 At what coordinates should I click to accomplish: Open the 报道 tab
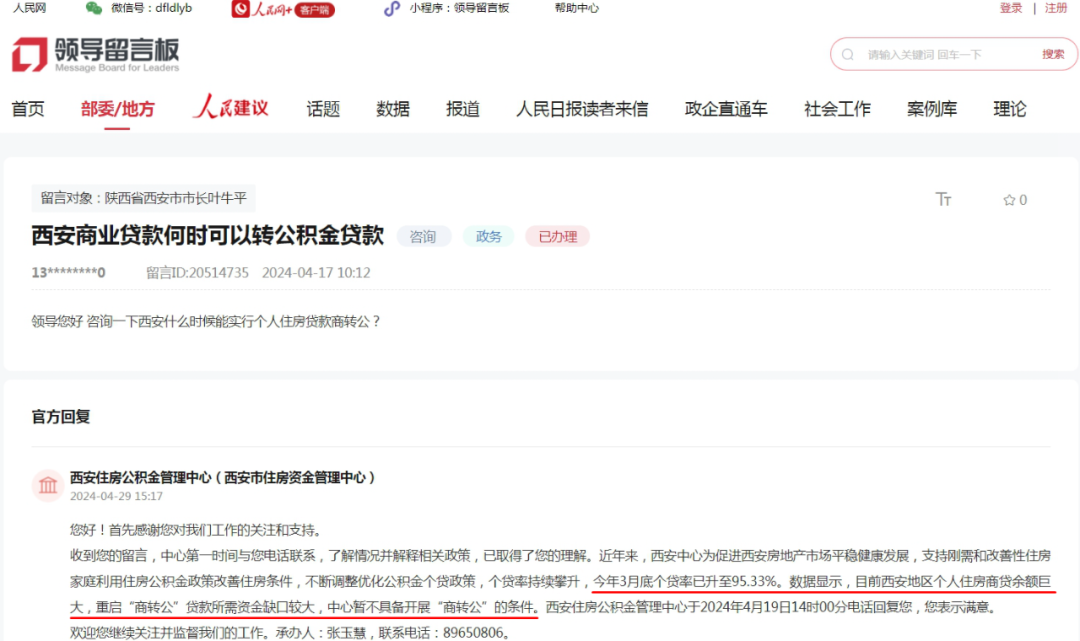click(462, 109)
